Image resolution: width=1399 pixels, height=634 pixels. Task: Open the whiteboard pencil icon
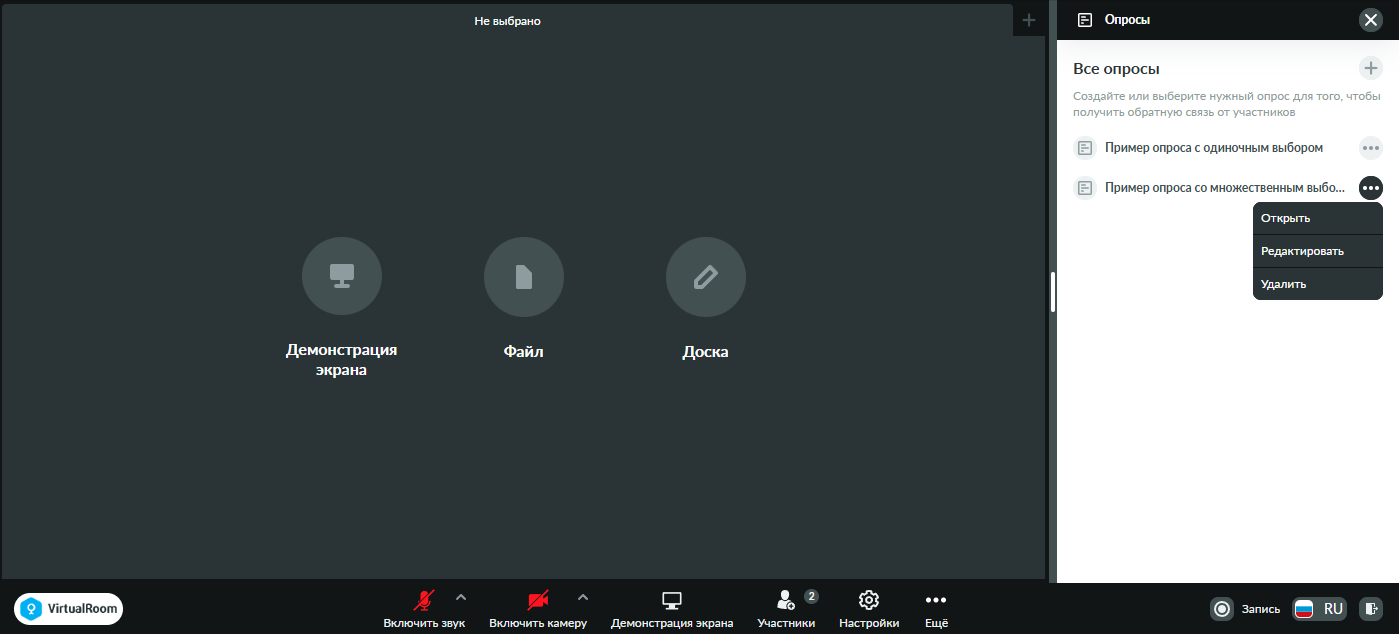click(x=706, y=277)
